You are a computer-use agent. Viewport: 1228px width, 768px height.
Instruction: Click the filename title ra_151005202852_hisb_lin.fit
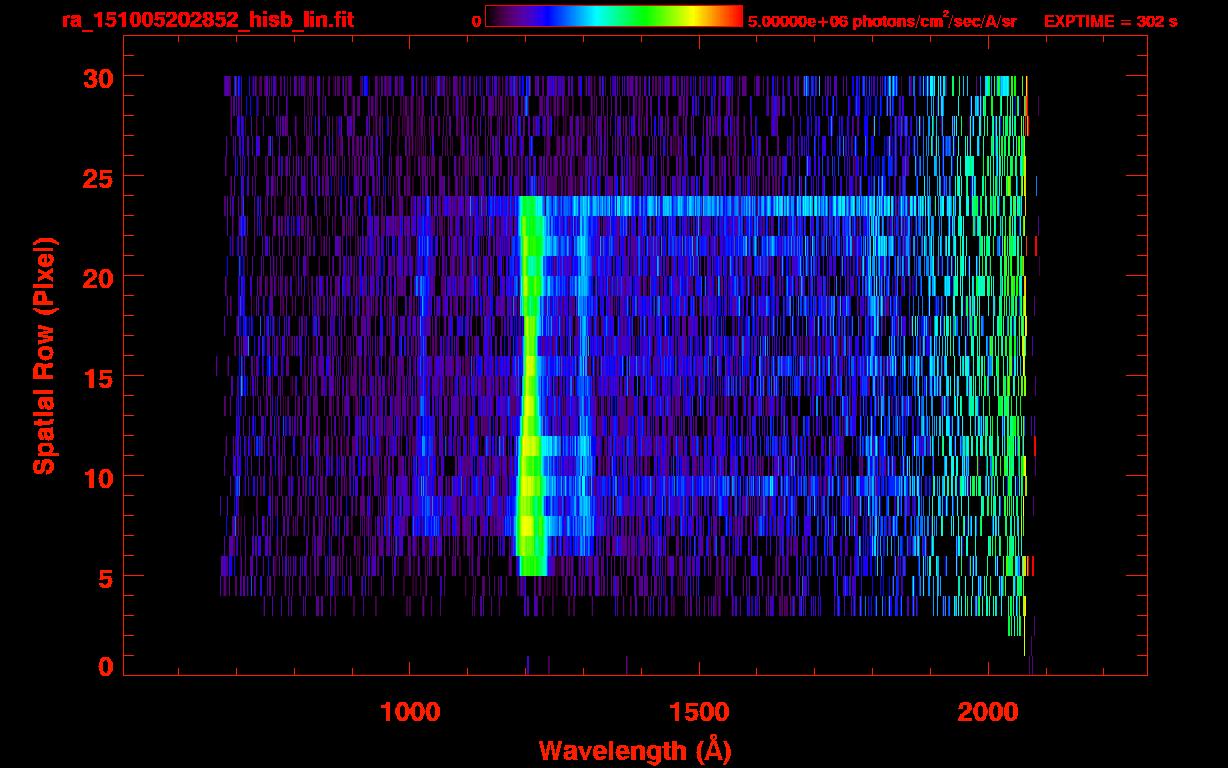coord(207,20)
